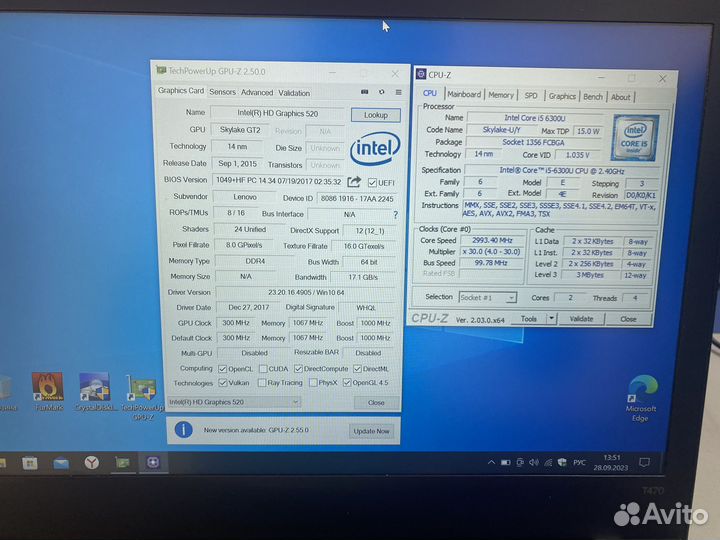720x540 pixels.
Task: Toggle the OpenGL 4.5 checkbox
Action: click(347, 382)
